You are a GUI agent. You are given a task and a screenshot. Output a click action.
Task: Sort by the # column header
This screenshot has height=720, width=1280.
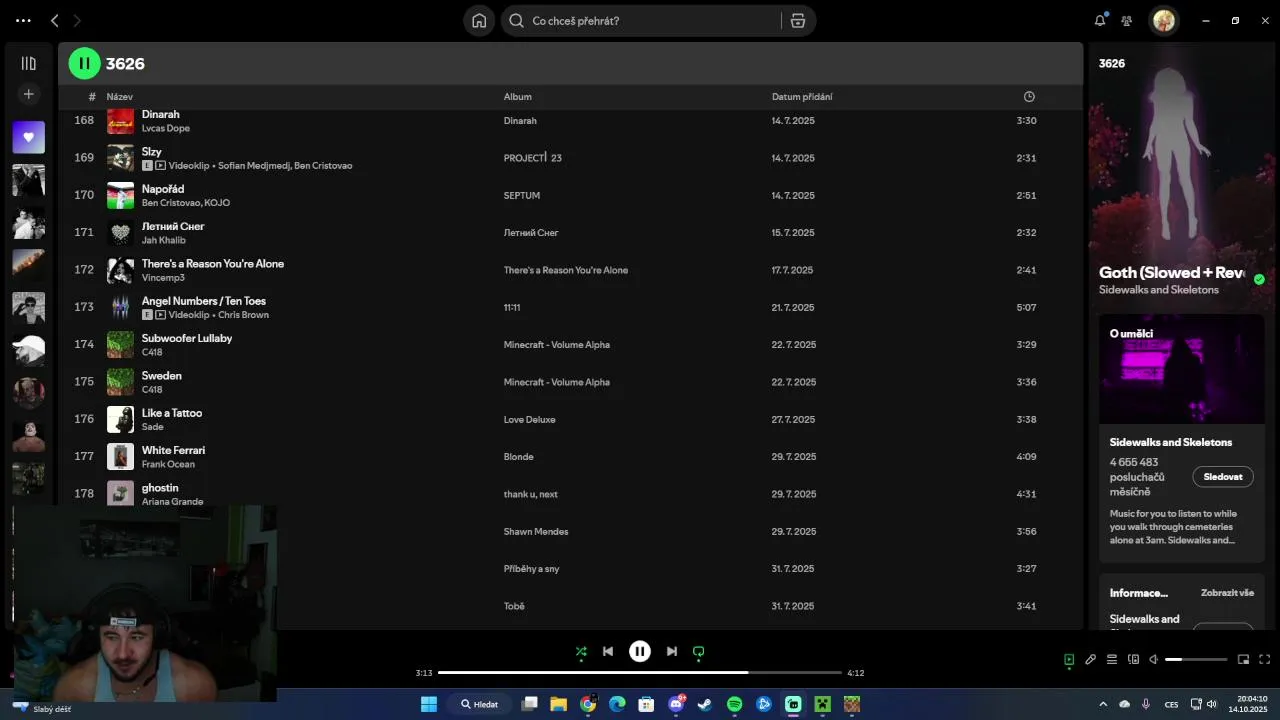pos(92,97)
